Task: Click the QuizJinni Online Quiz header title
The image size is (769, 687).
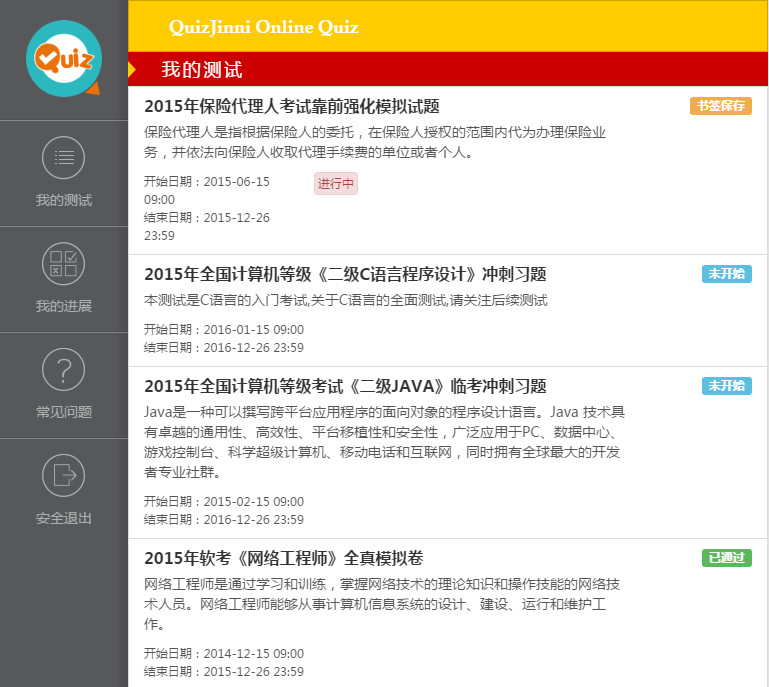Action: pos(263,27)
